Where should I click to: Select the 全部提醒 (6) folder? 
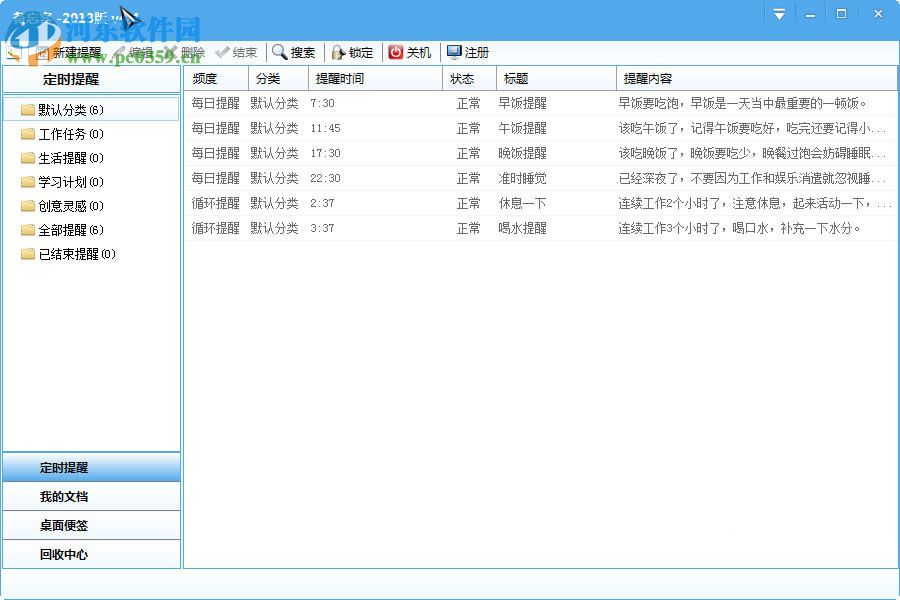[62, 230]
